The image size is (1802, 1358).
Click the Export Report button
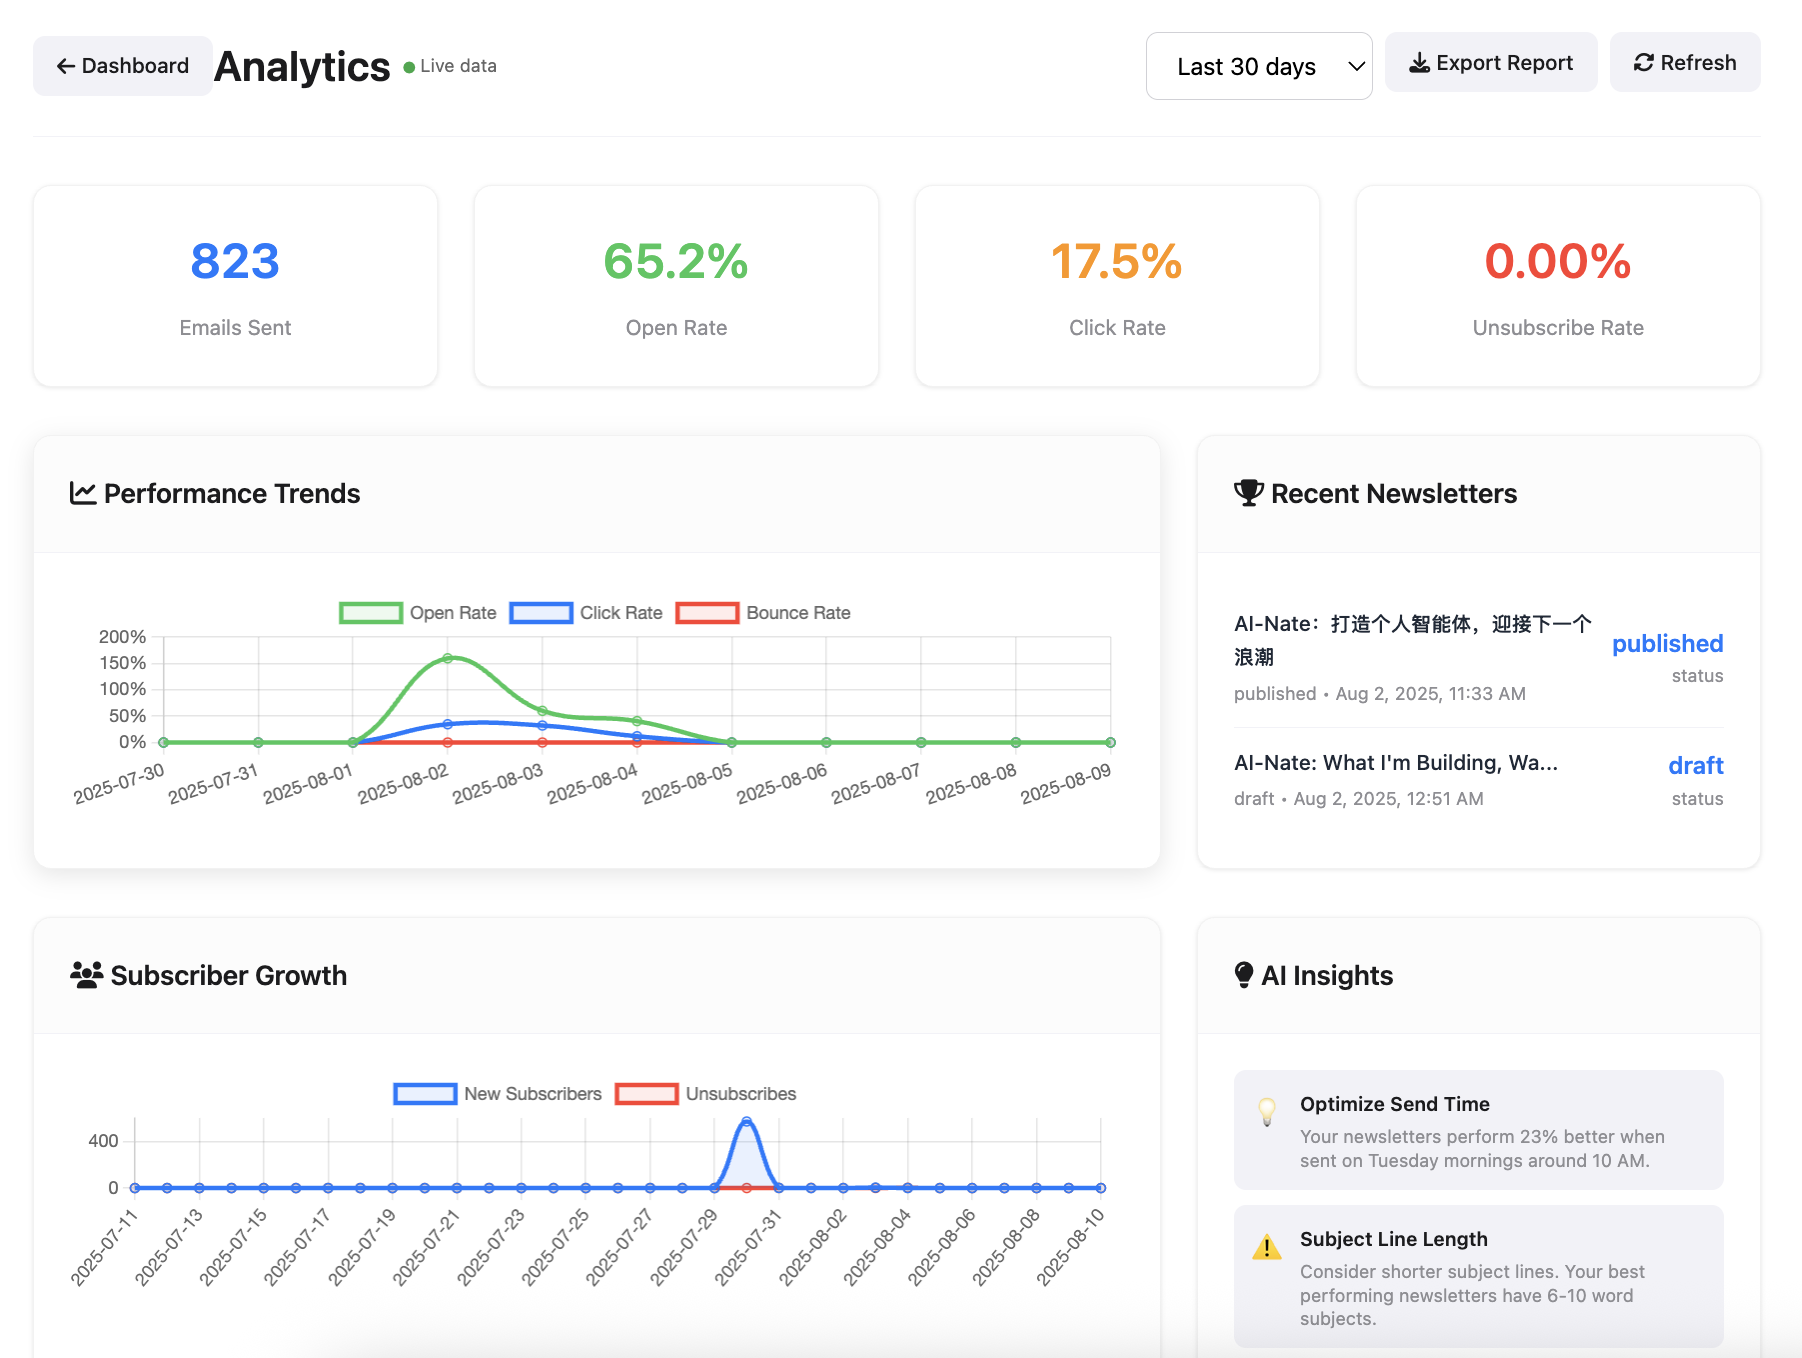[1491, 62]
